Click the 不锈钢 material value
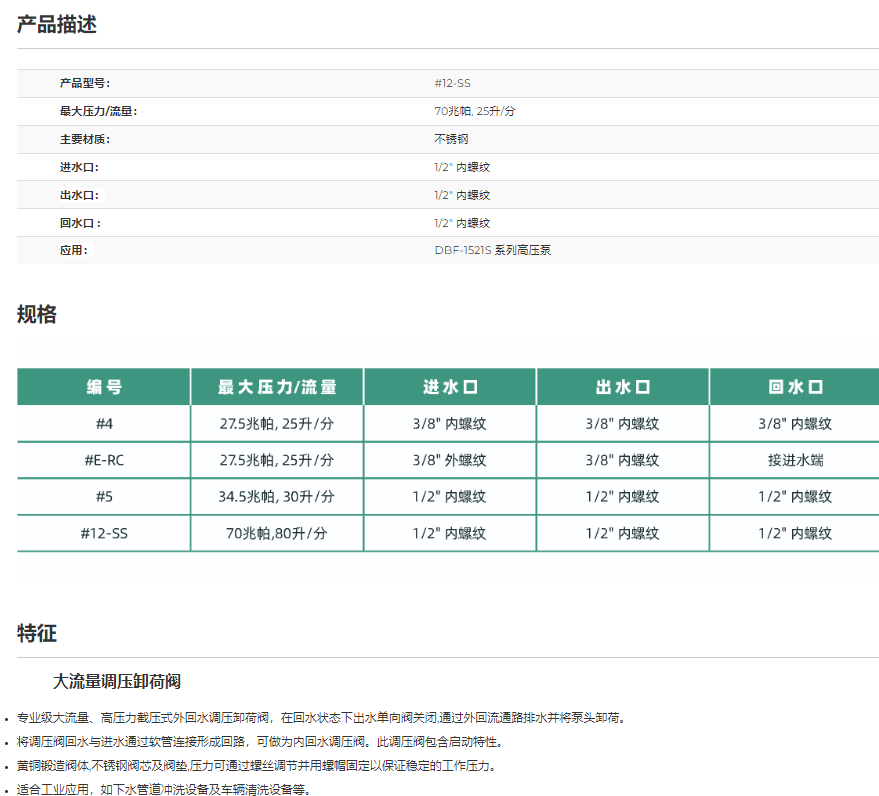The image size is (879, 796). coord(451,139)
